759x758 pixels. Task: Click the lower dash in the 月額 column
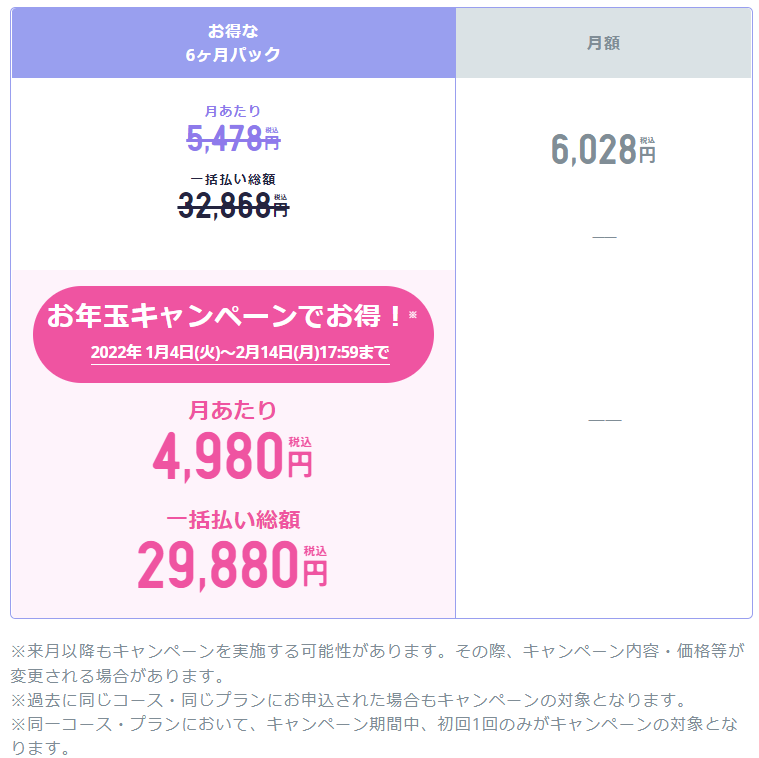[605, 420]
